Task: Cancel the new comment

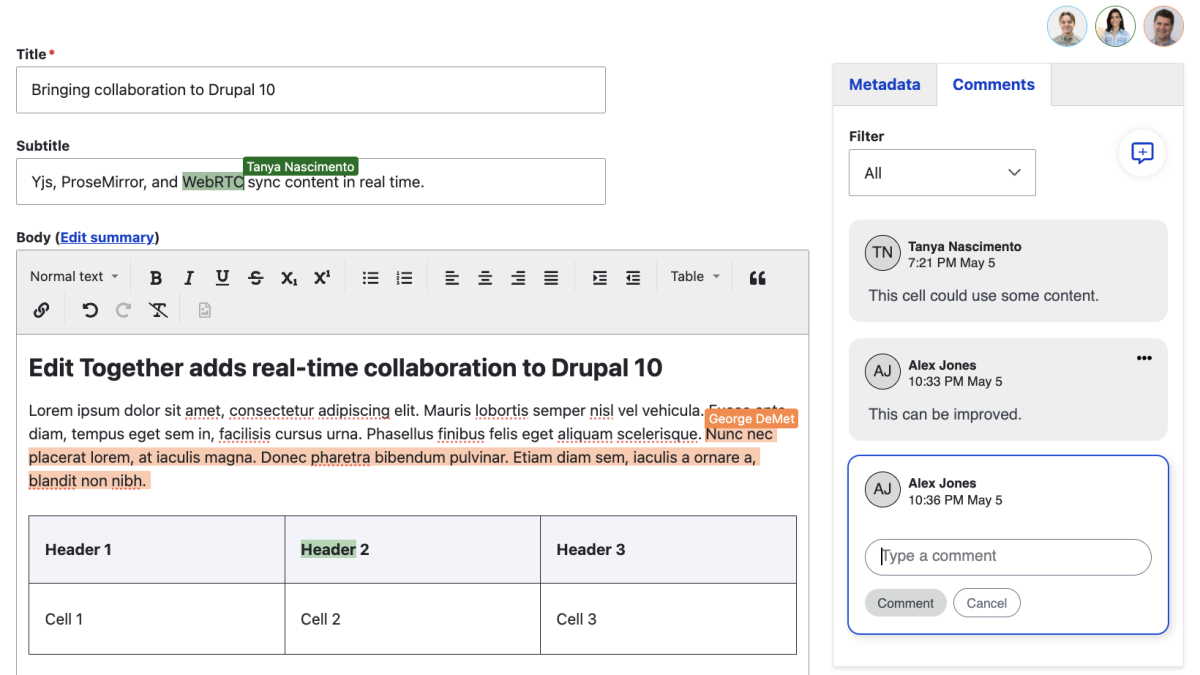Action: coord(986,603)
